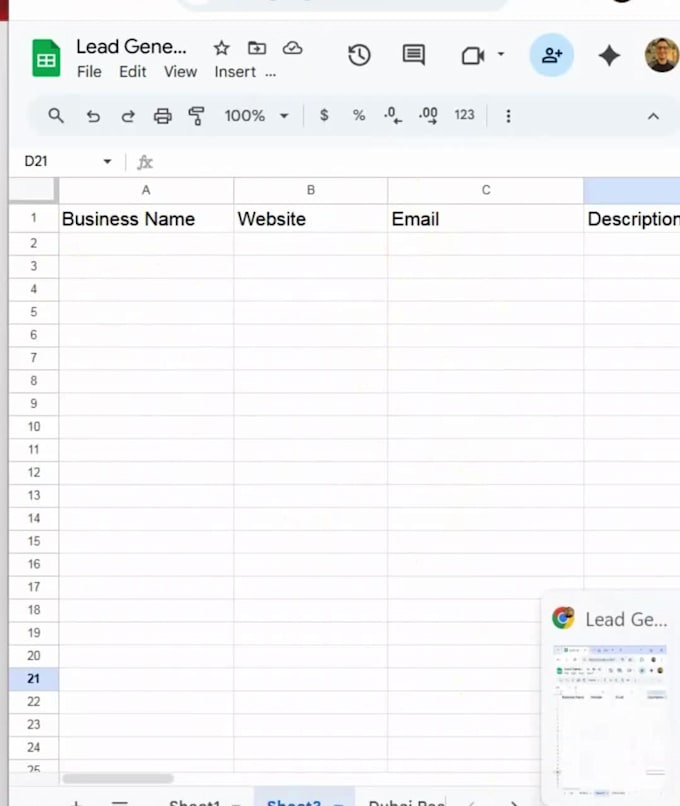Select row 1 header
This screenshot has height=806, width=680.
pos(33,218)
